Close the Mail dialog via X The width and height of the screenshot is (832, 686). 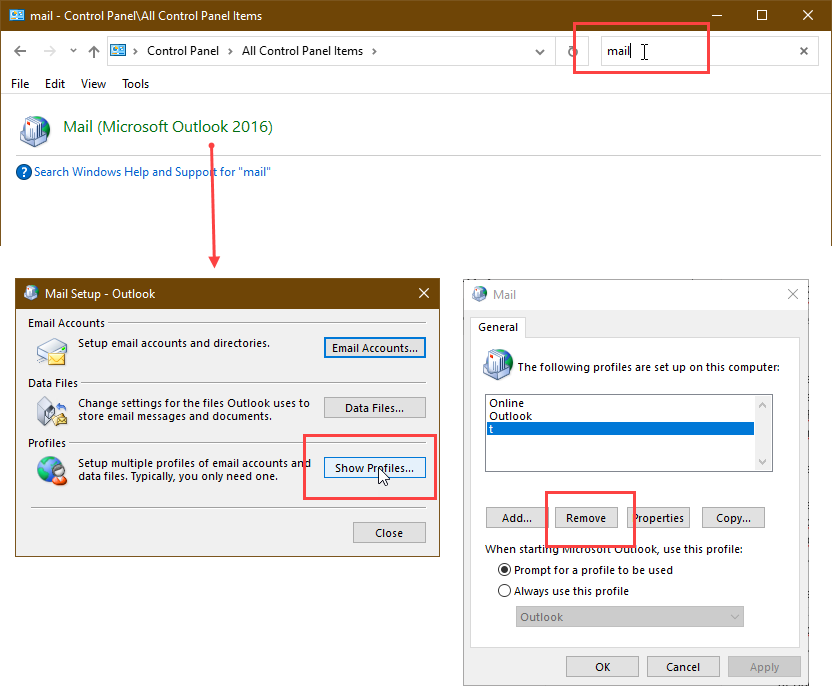tap(793, 294)
